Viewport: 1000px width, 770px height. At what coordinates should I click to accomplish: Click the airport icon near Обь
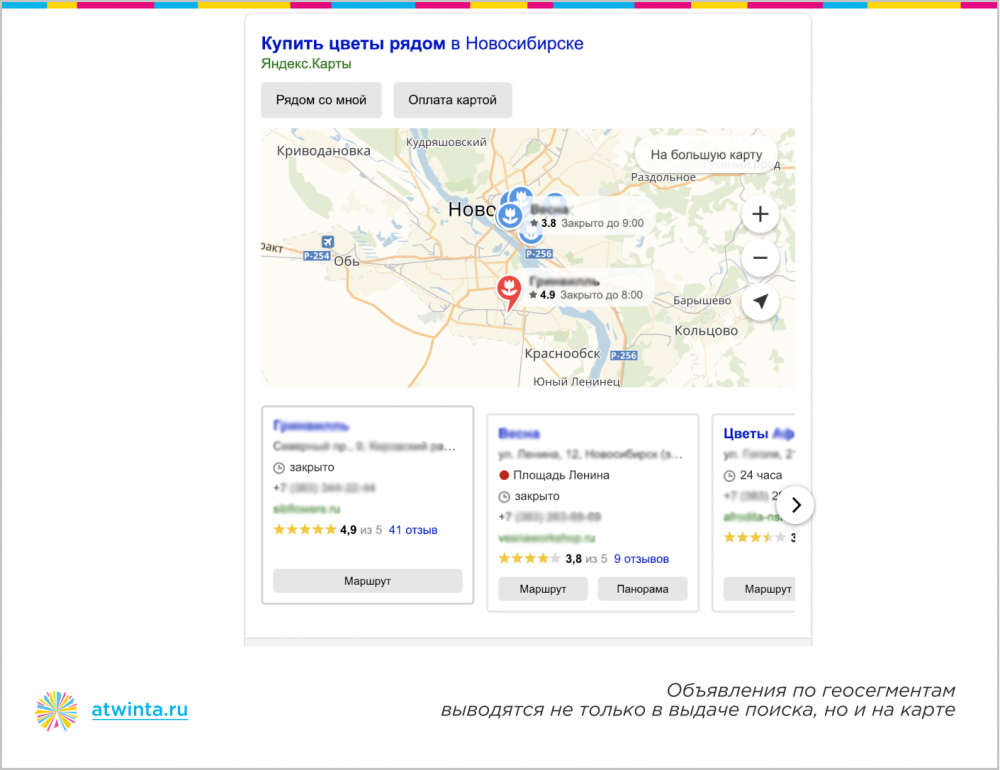coord(327,242)
